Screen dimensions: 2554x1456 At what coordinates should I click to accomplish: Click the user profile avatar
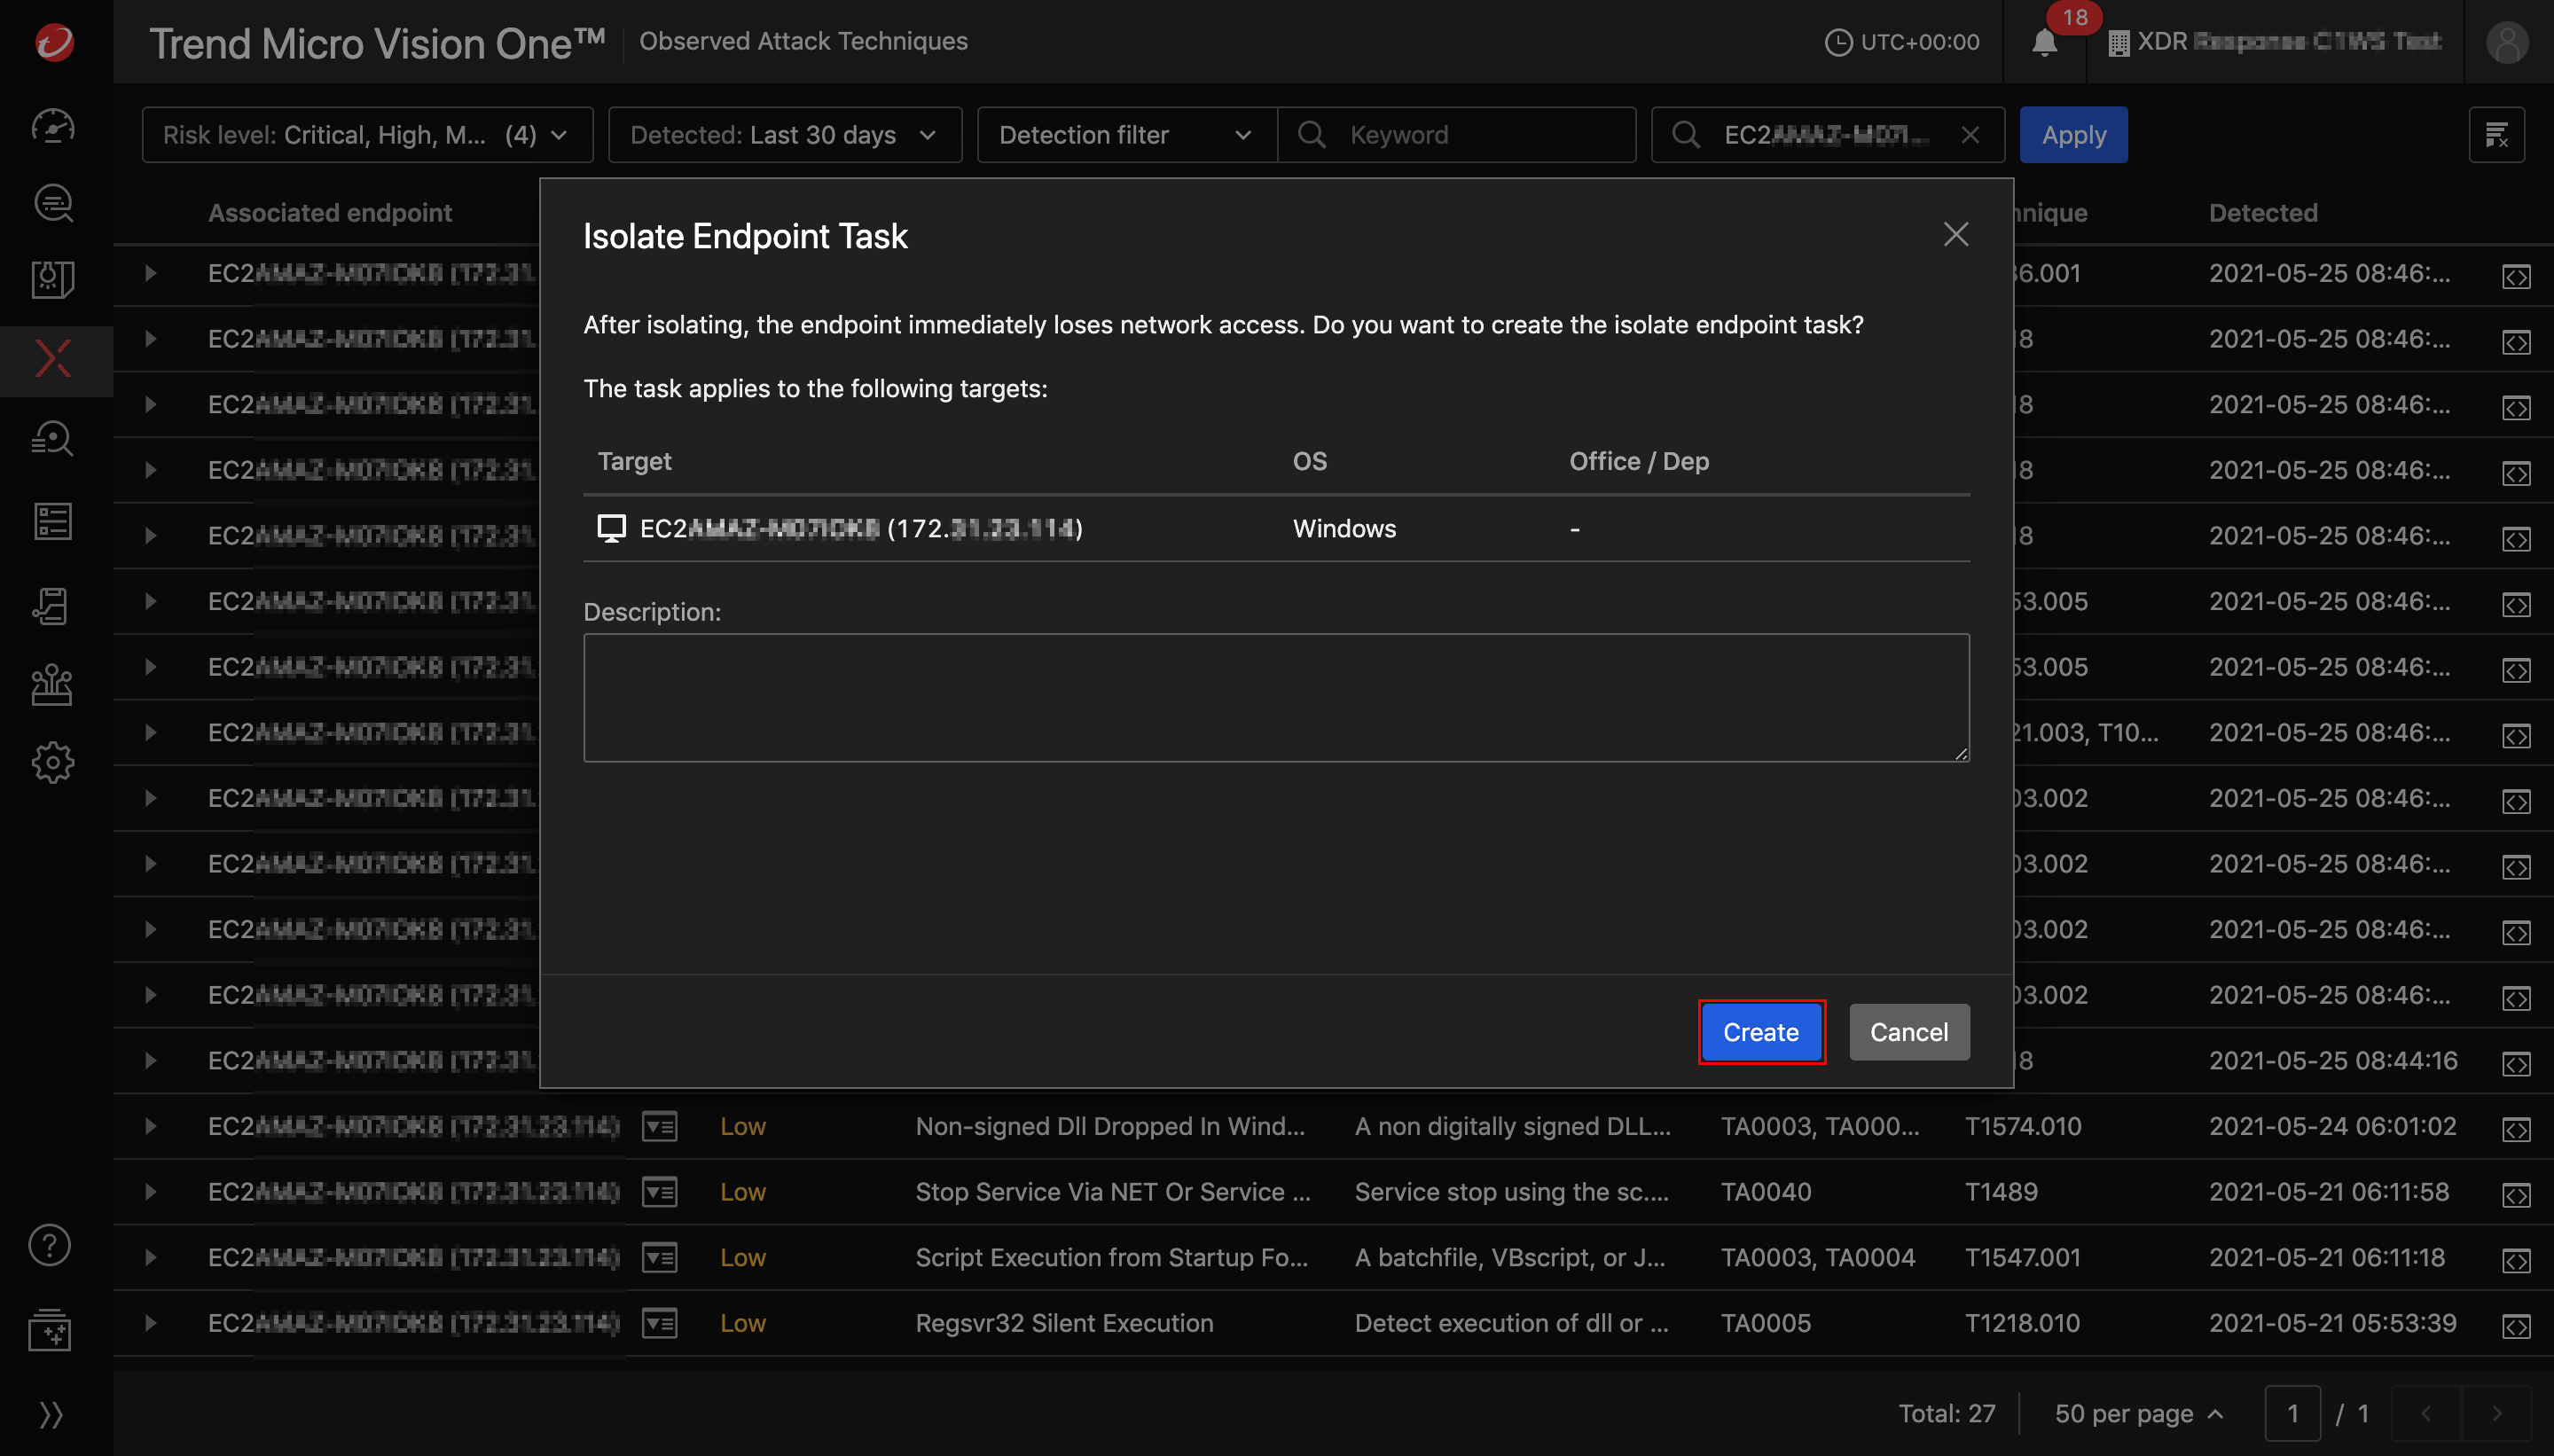pos(2506,42)
